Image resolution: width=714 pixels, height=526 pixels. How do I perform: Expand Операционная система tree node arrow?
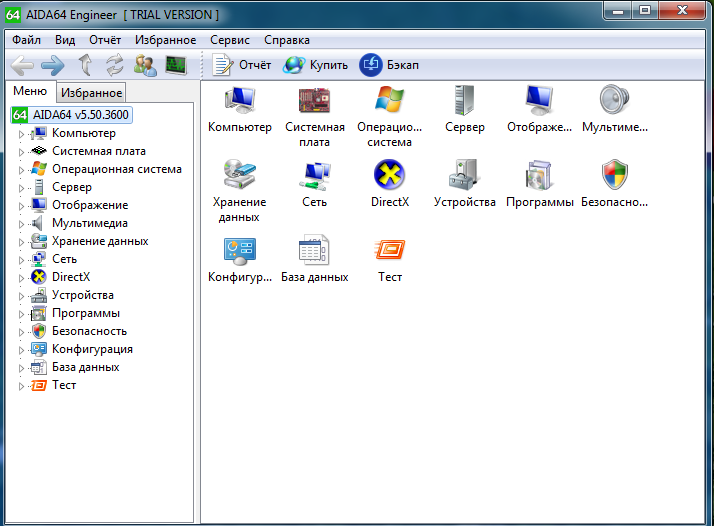tap(21, 170)
